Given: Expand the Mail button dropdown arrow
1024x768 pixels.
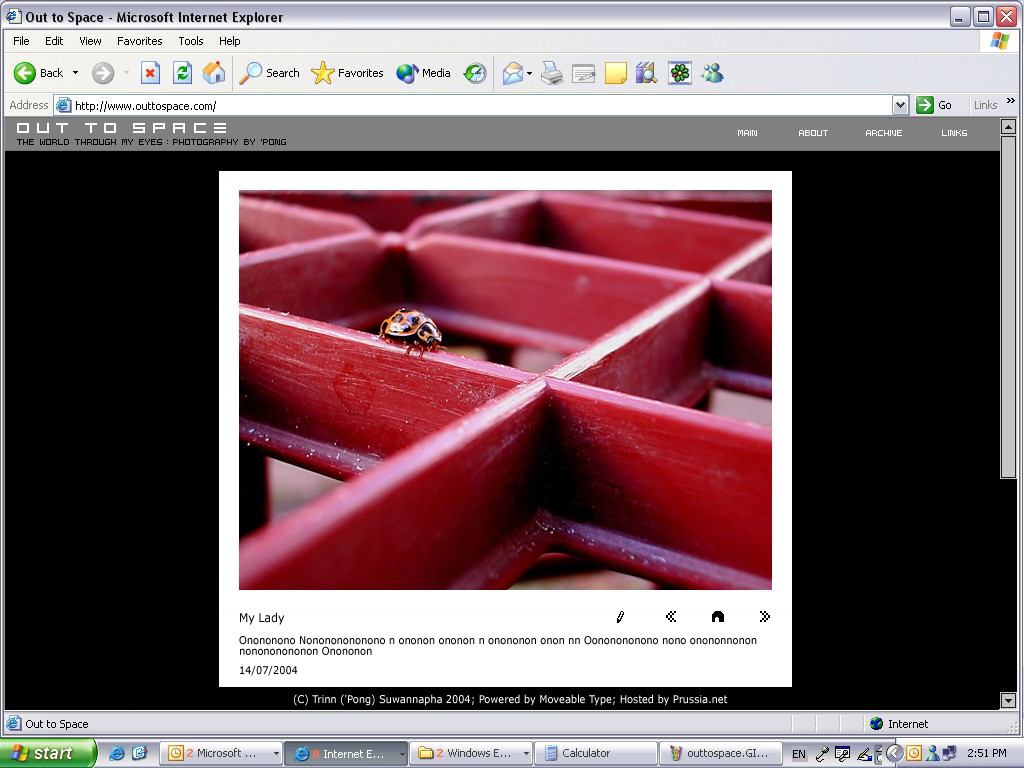Looking at the screenshot, I should point(530,73).
